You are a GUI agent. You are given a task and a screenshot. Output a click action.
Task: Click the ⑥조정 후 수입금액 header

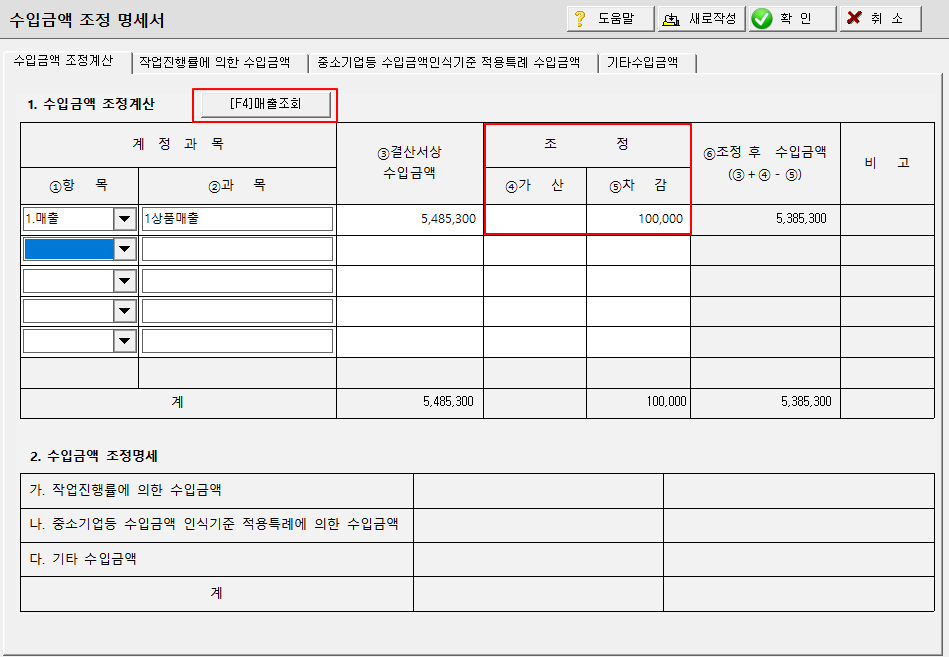pos(765,163)
